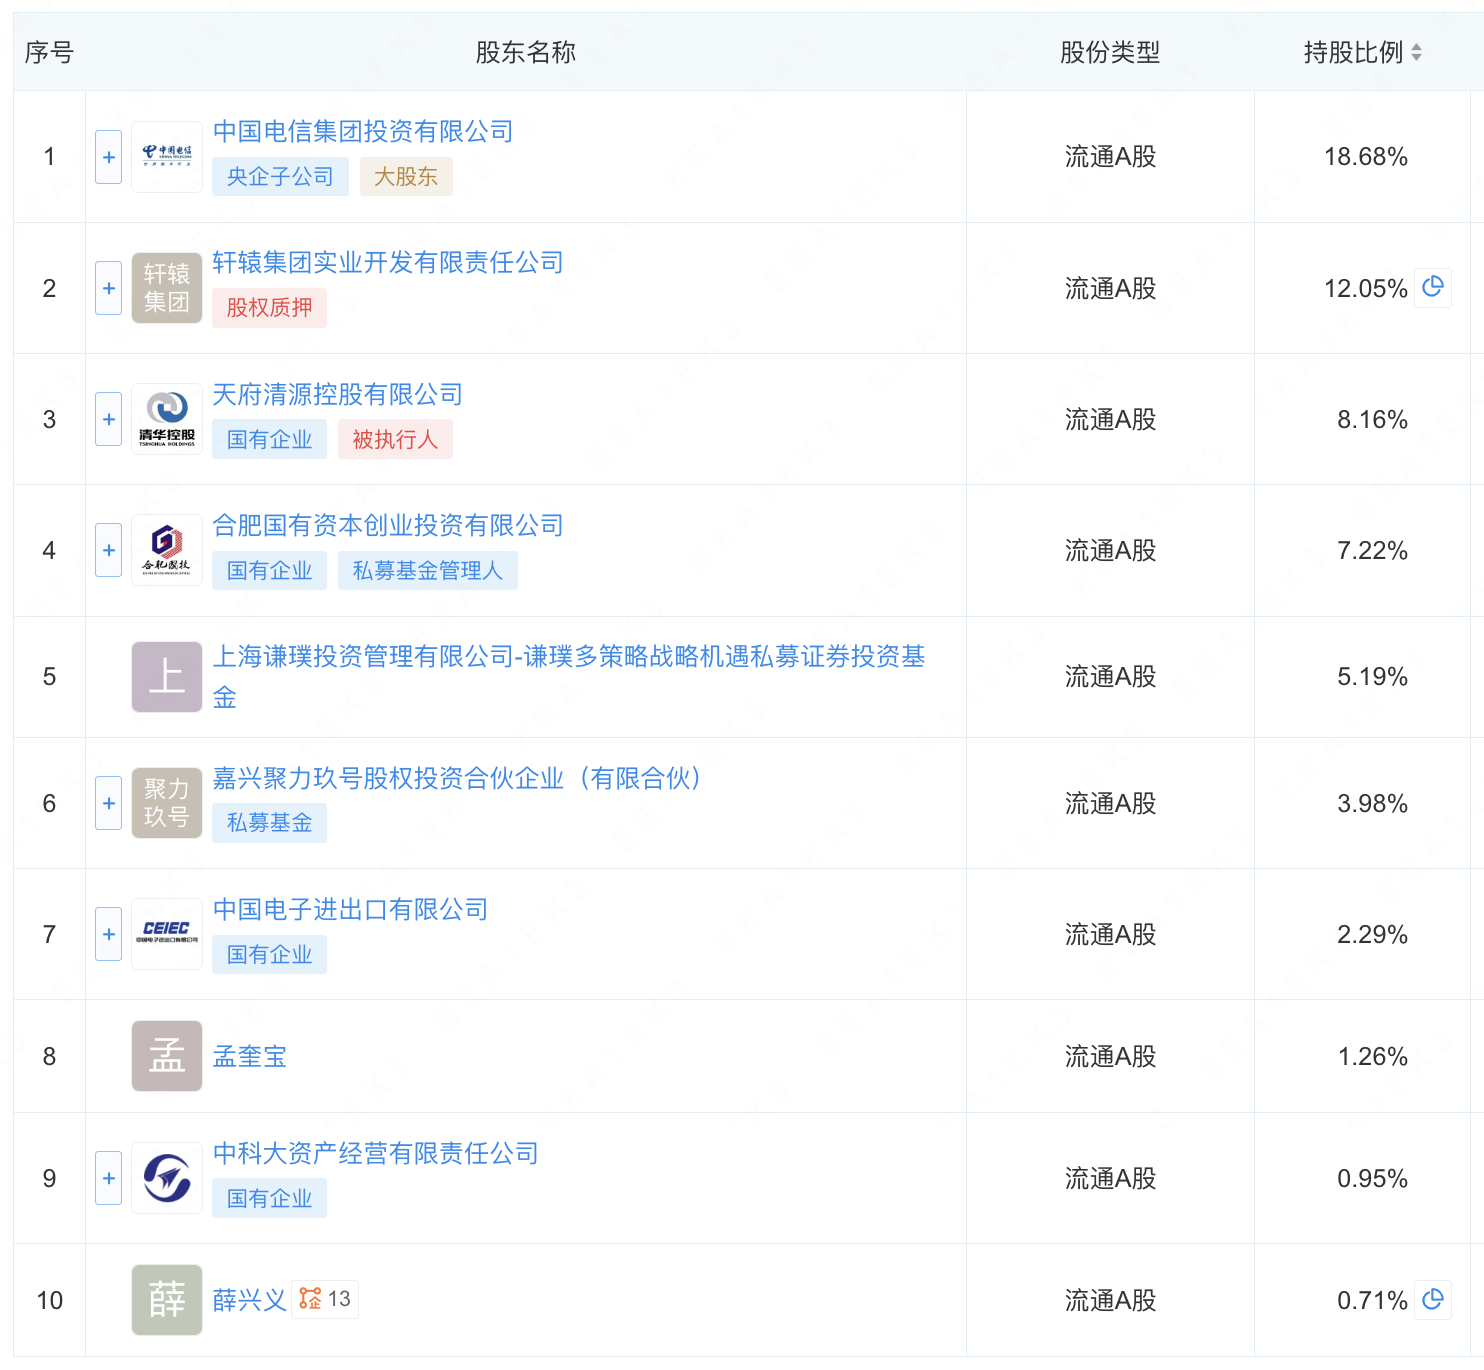1484x1370 pixels.
Task: Open pie chart icon beside 0.71%
Action: point(1432,1299)
